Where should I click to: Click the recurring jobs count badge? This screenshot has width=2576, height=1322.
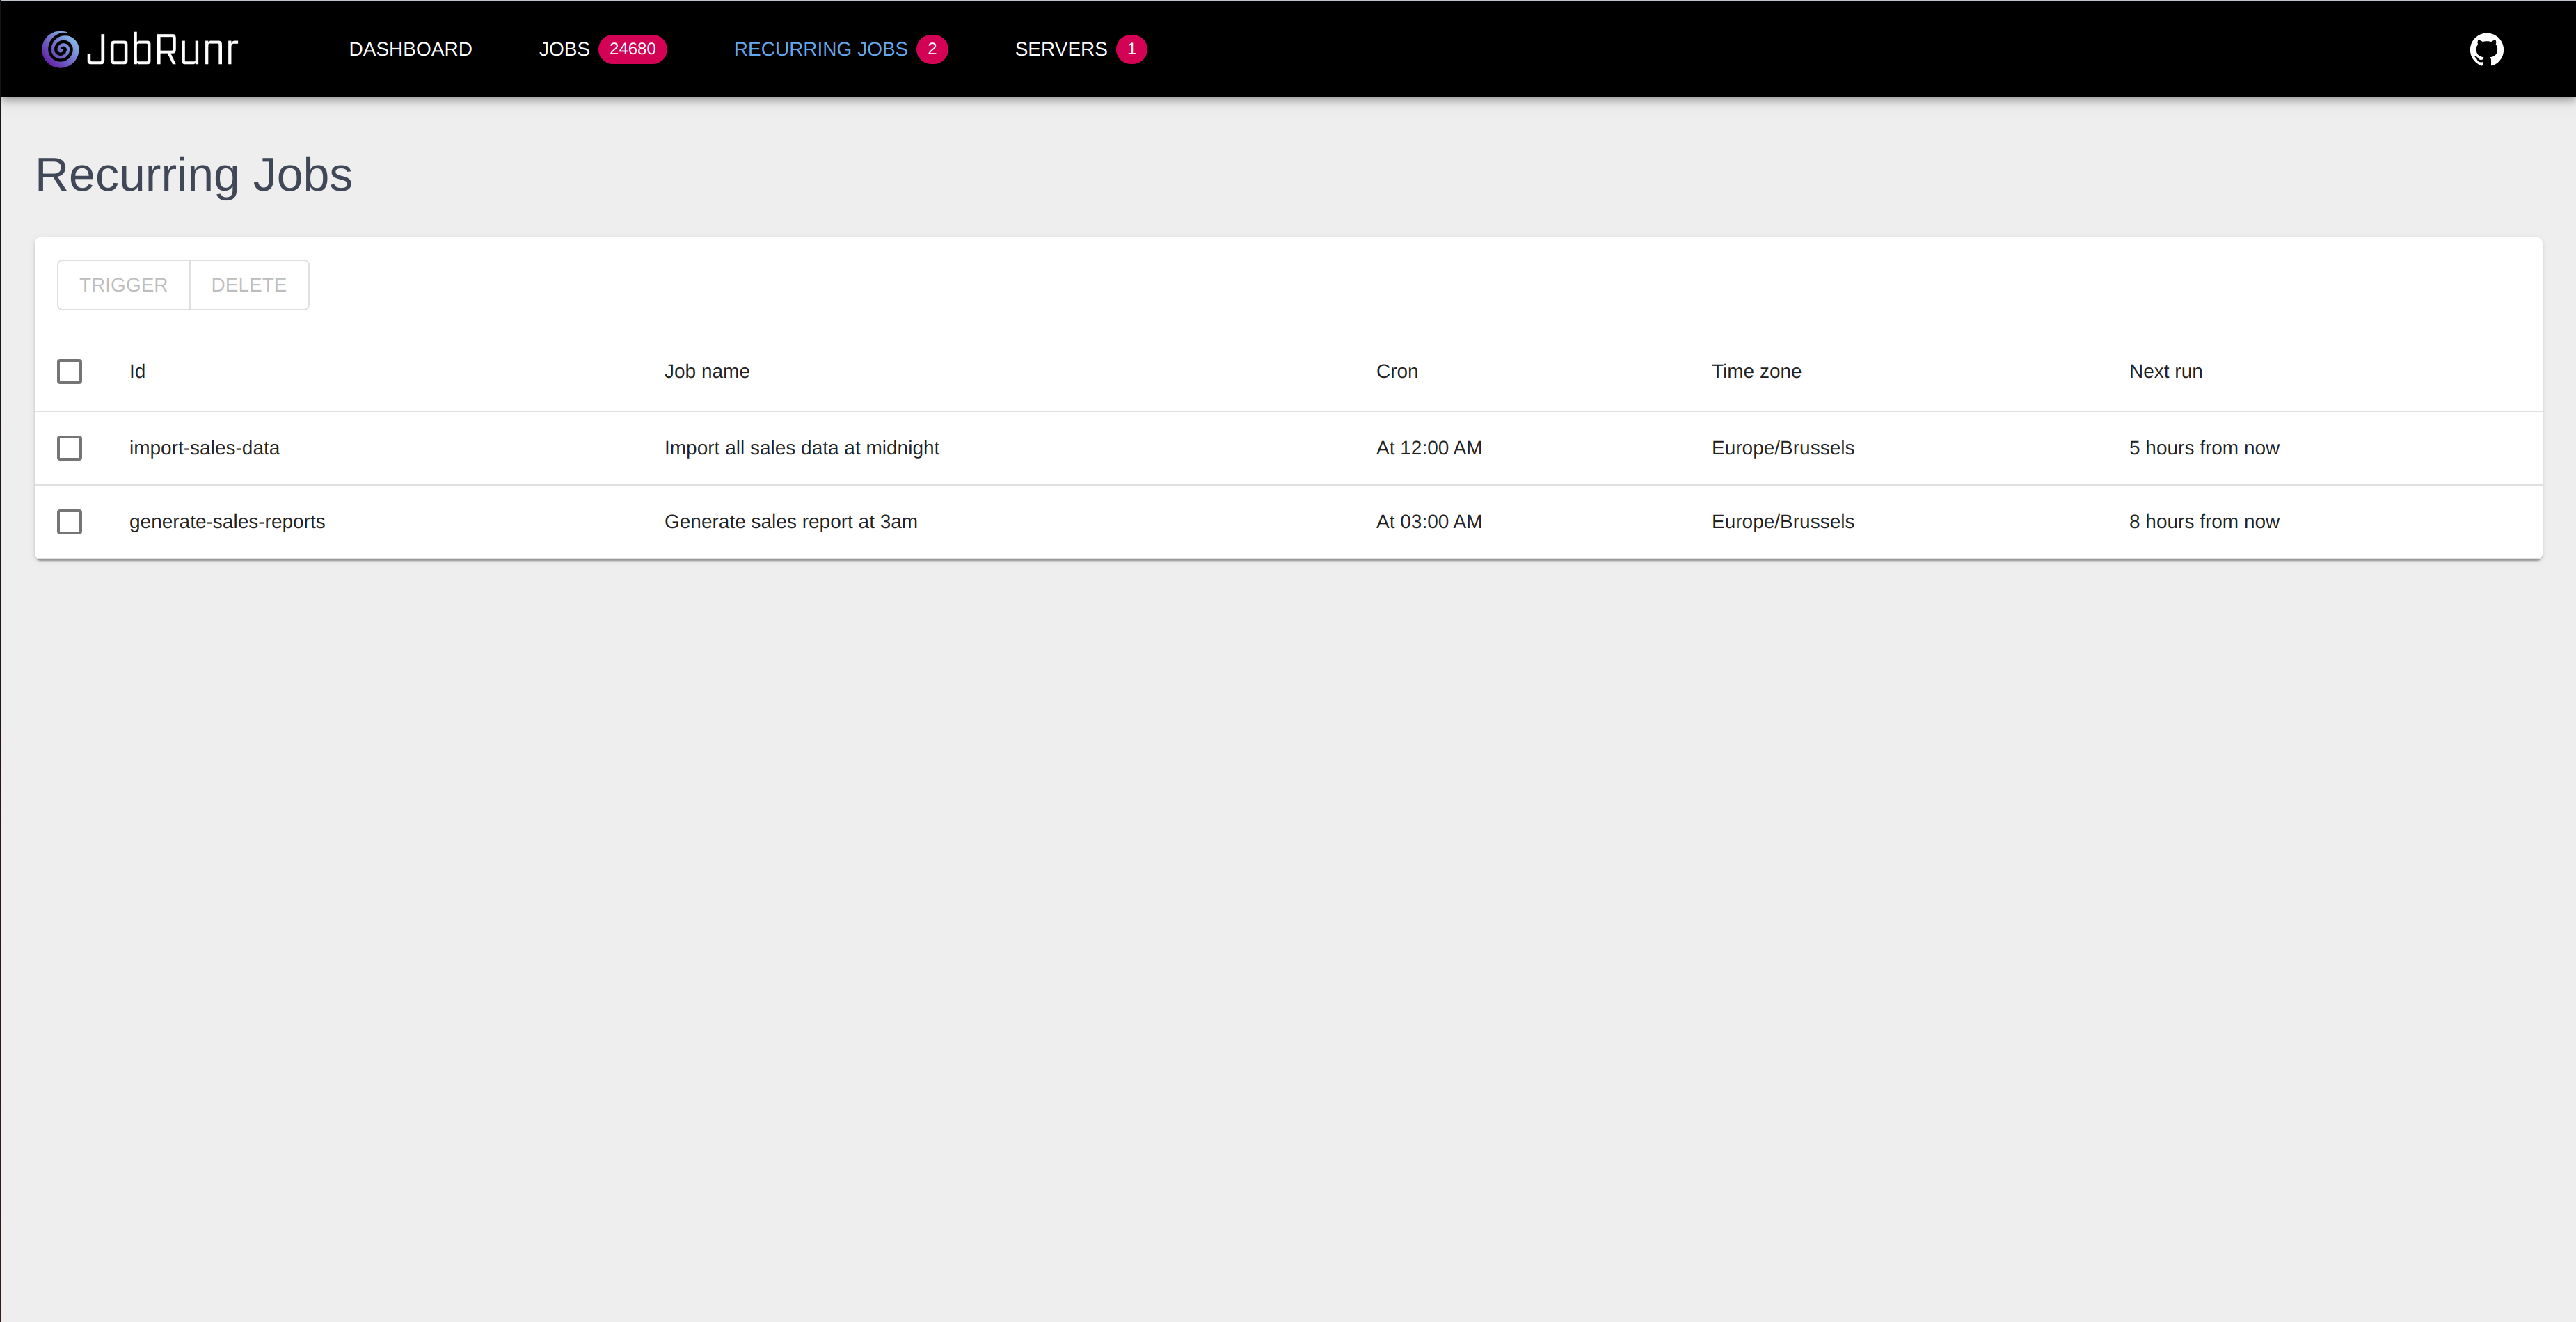(931, 49)
